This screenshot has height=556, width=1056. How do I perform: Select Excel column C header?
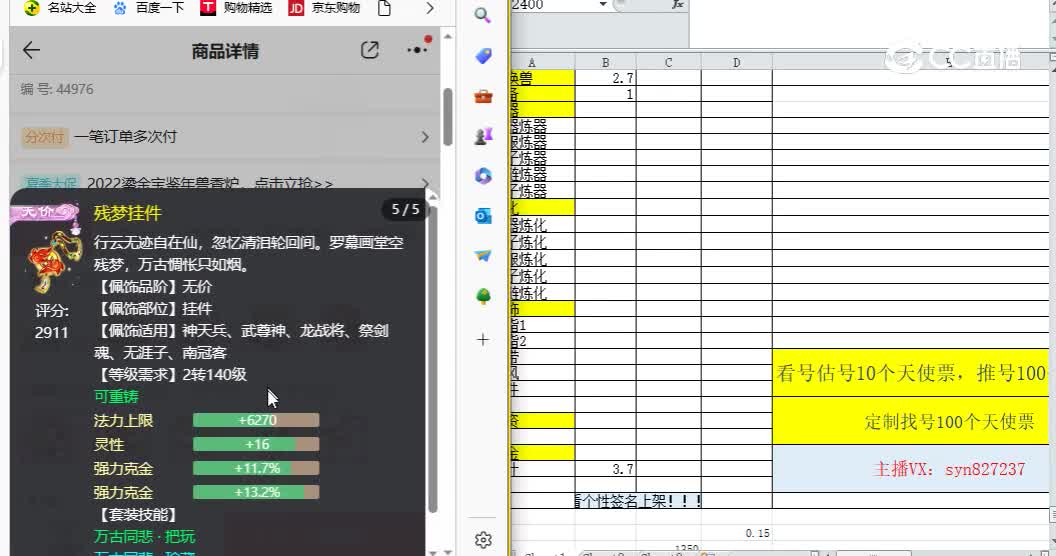pyautogui.click(x=668, y=62)
